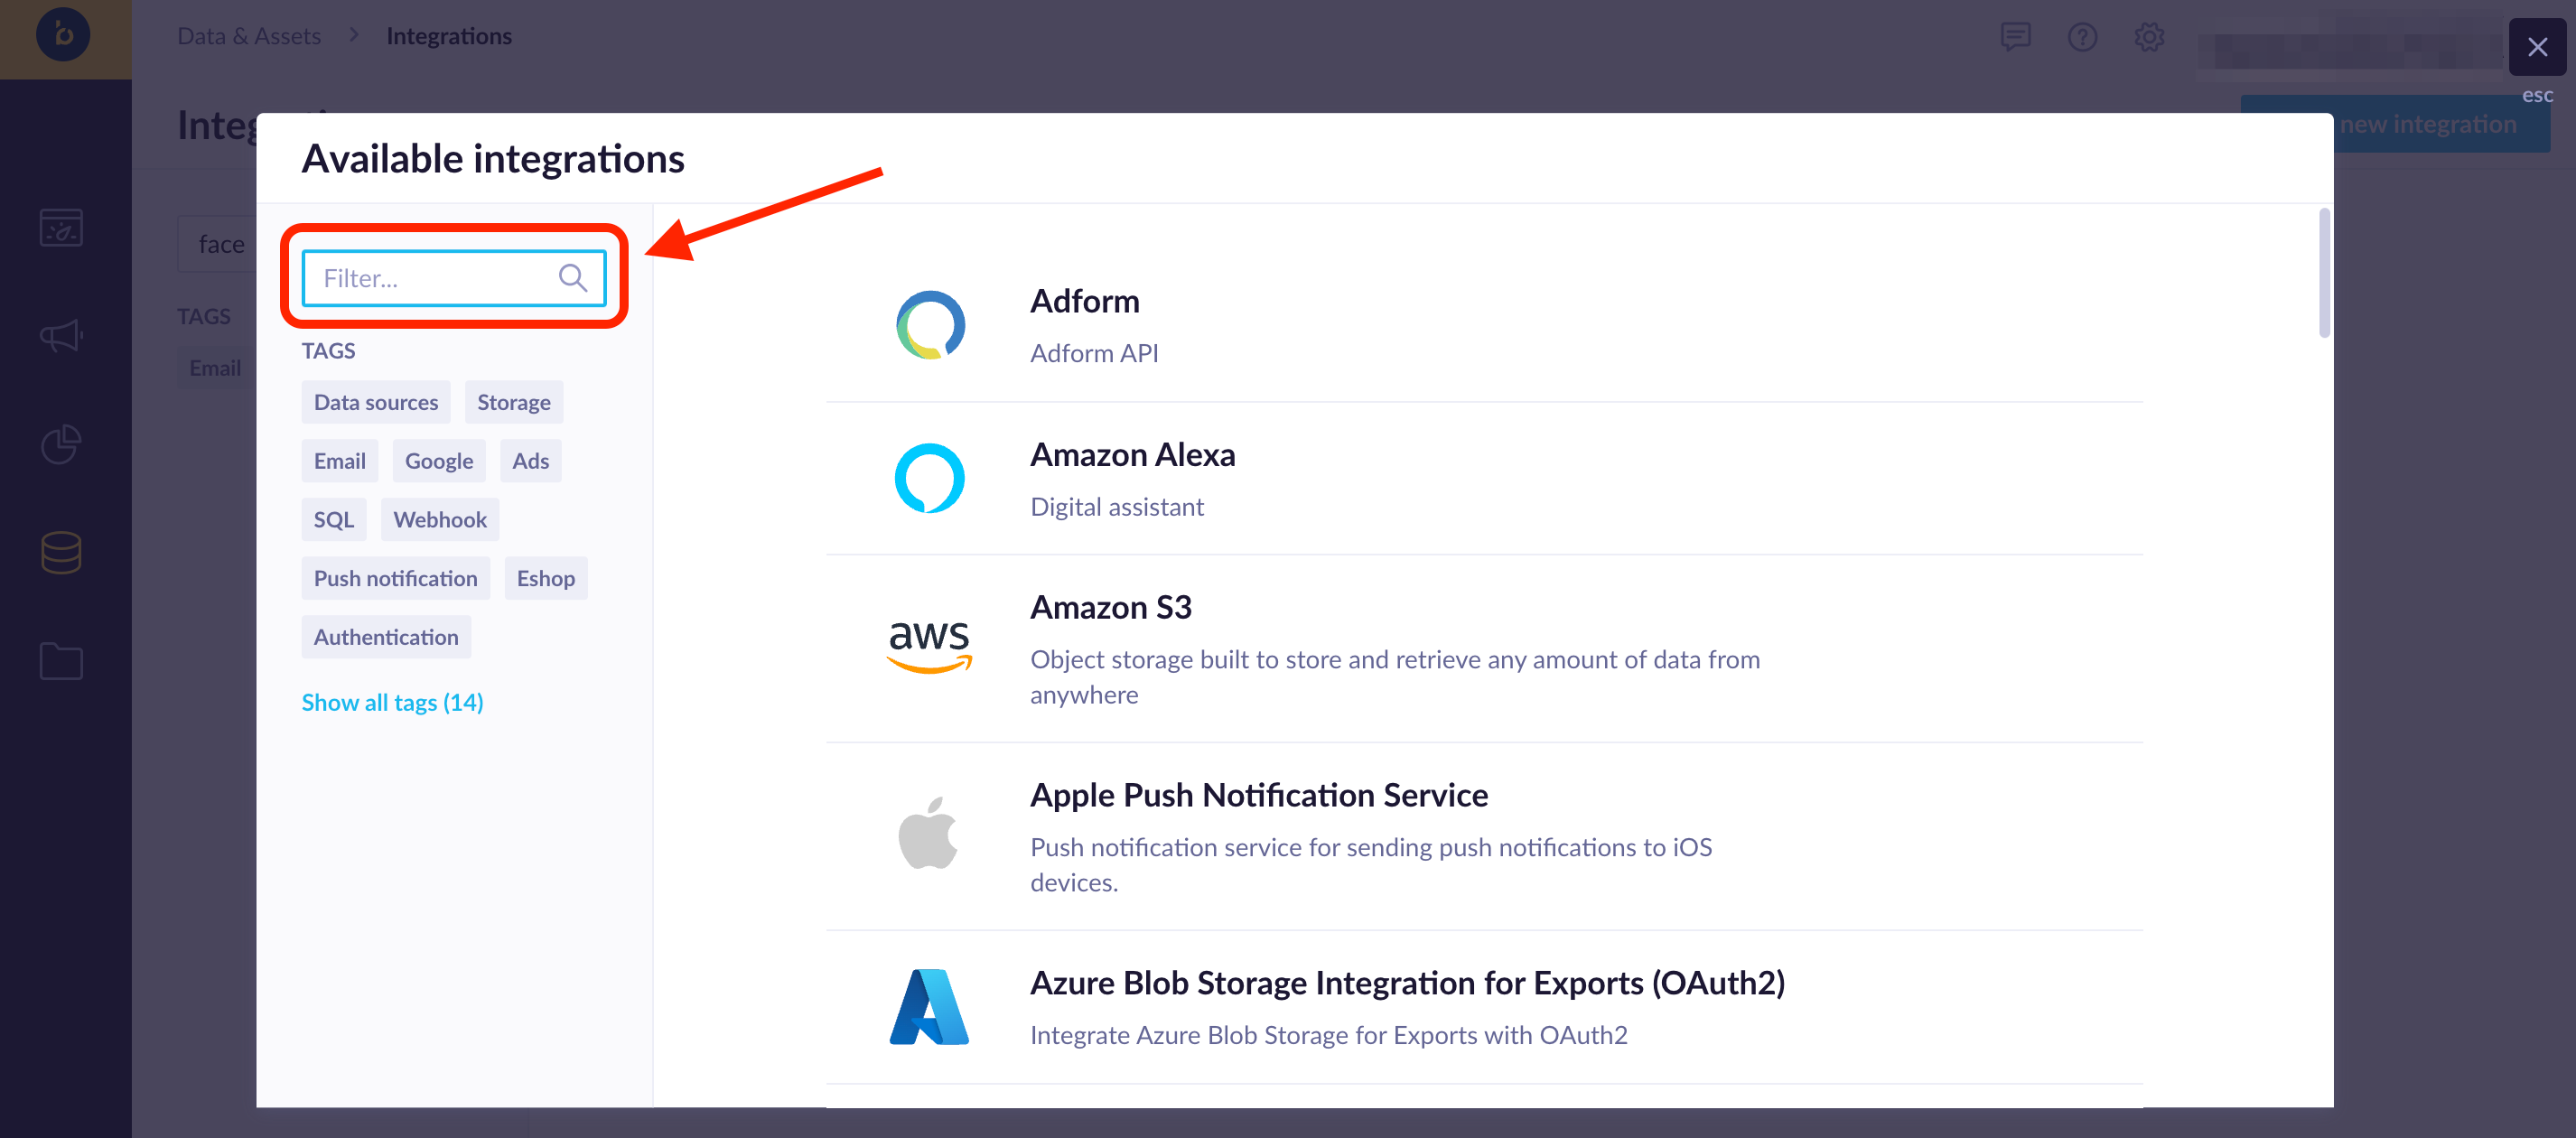The height and width of the screenshot is (1138, 2576).
Task: Open the campaigns megaphone sidebar icon
Action: pyautogui.click(x=61, y=336)
